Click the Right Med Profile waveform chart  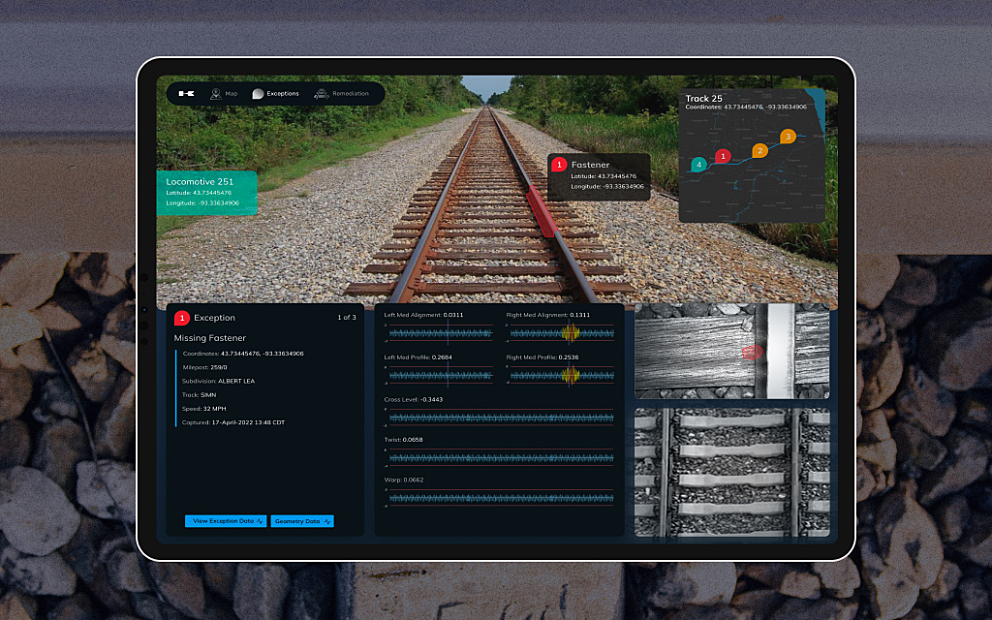coord(562,376)
